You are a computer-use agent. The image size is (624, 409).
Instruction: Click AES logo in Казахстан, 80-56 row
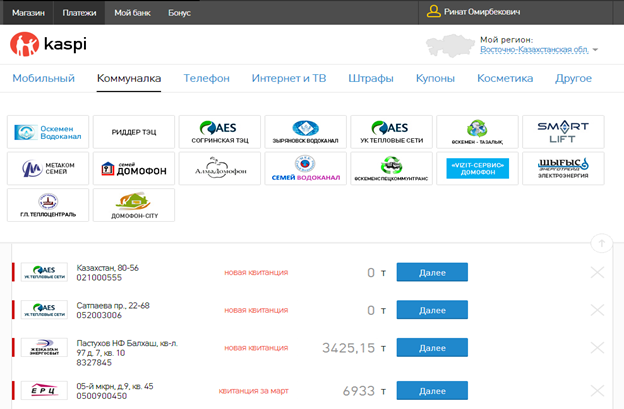[x=44, y=272]
